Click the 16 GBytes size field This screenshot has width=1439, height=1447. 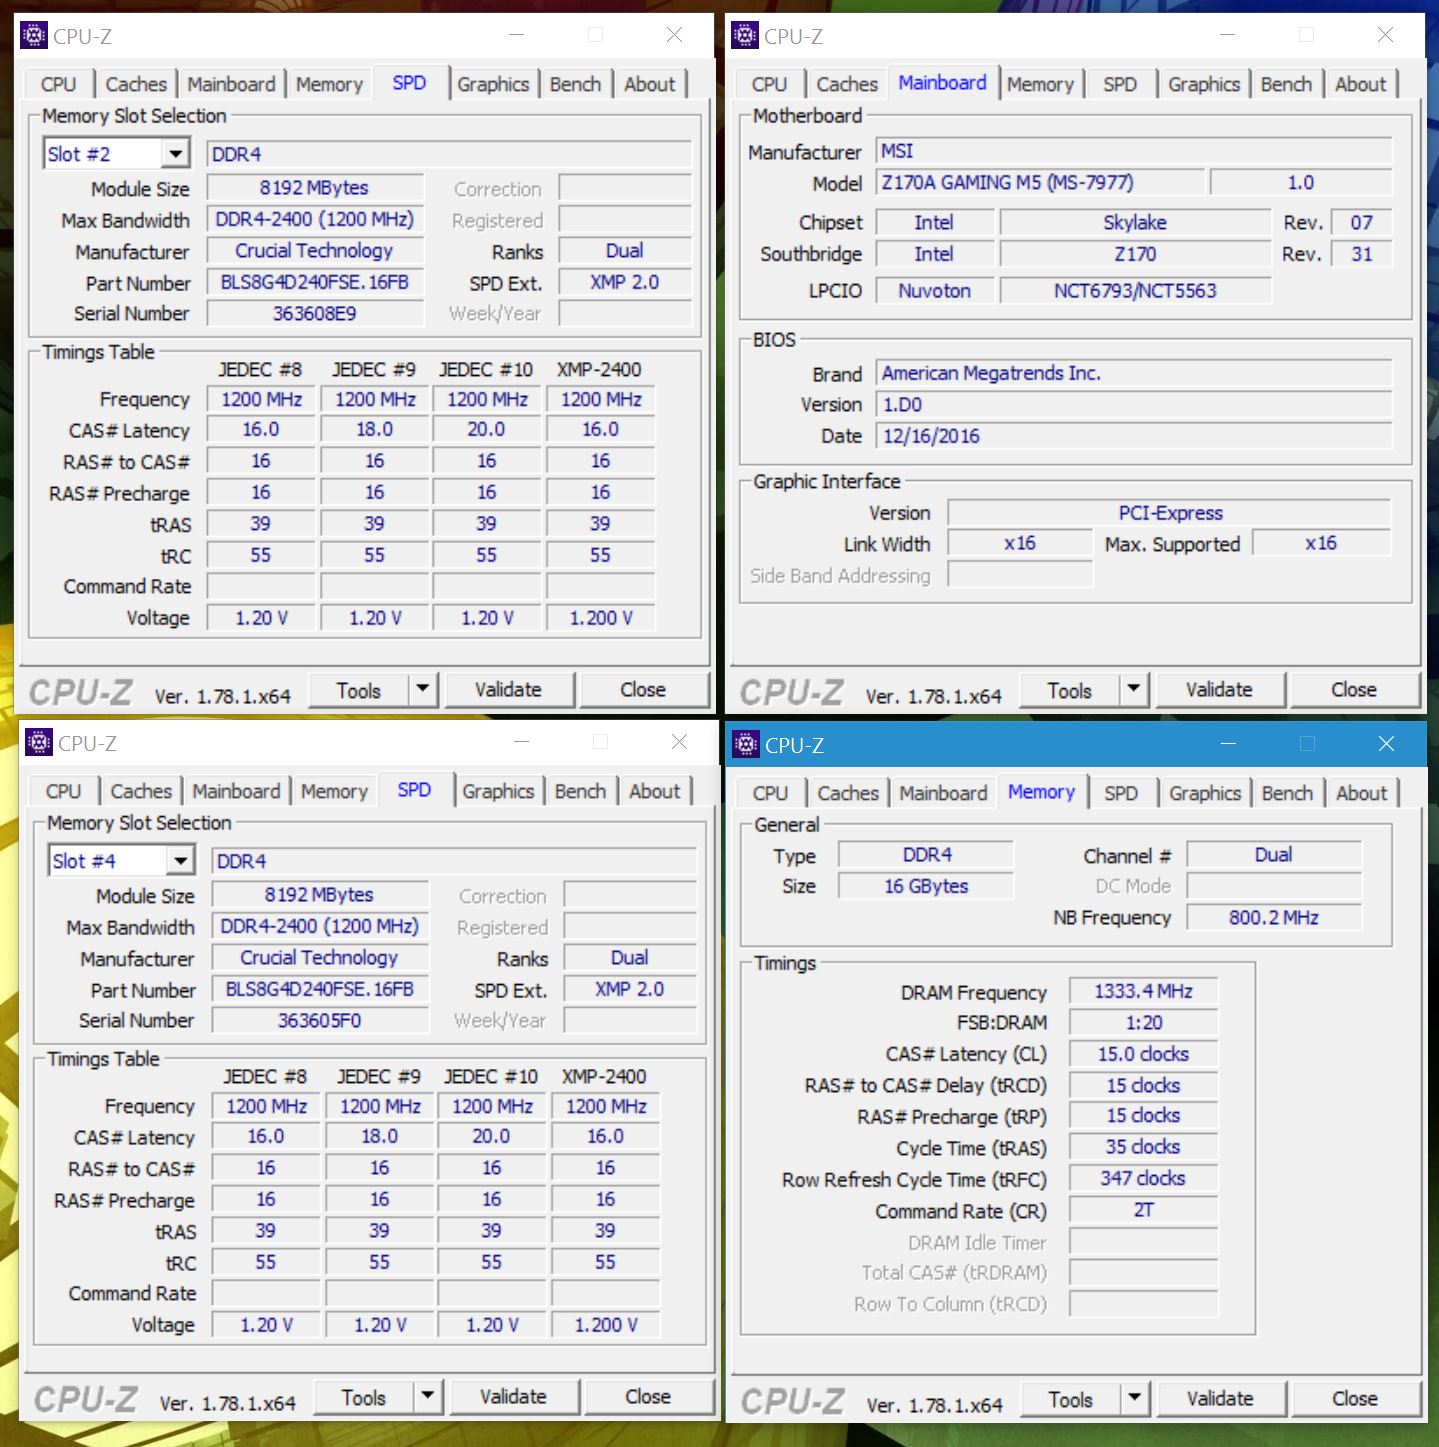tap(926, 886)
